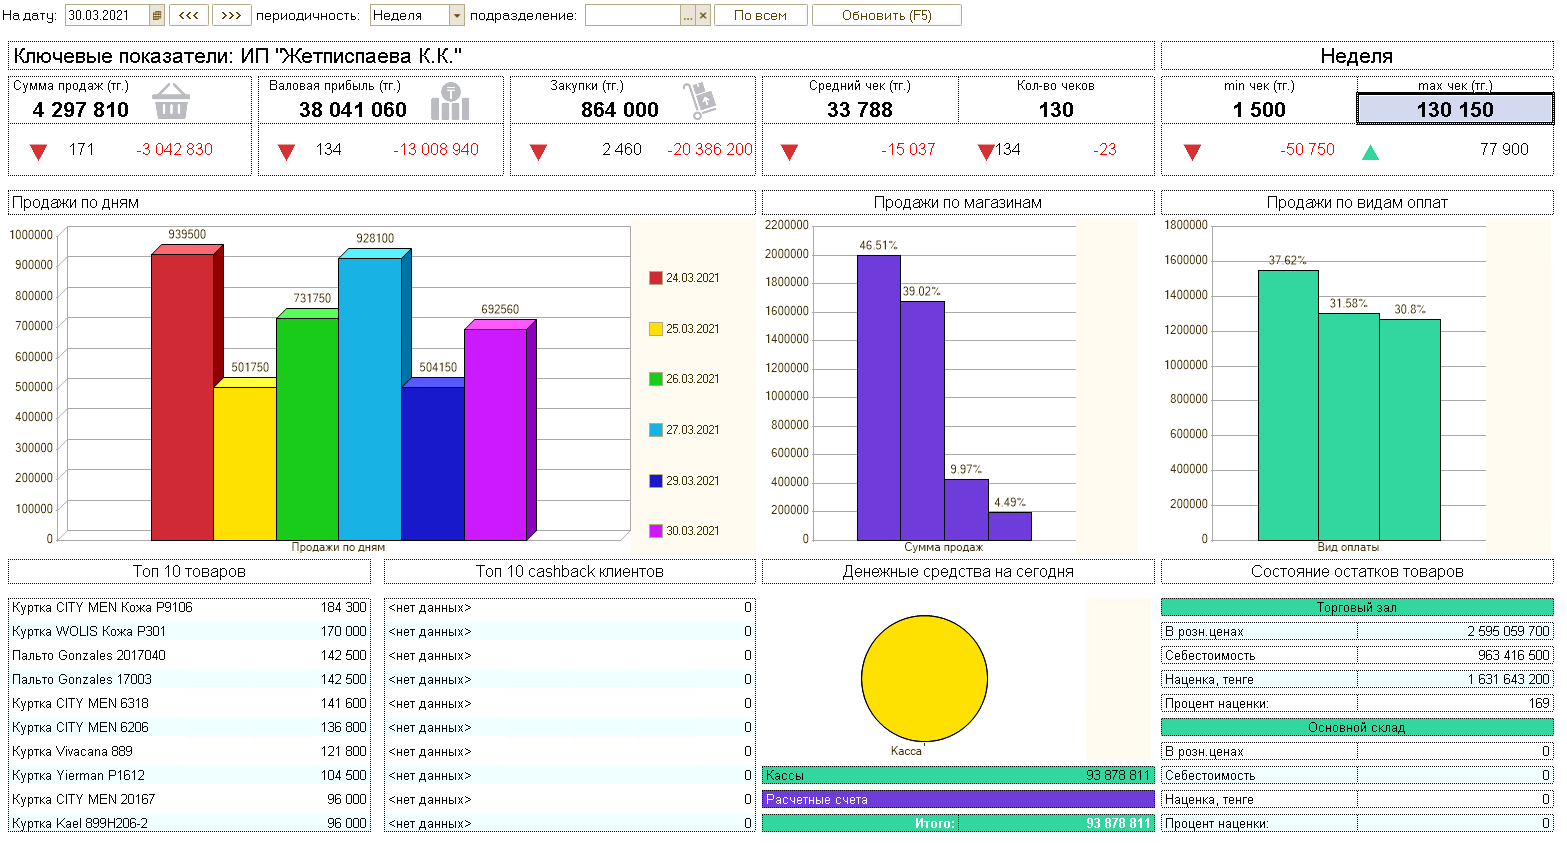Screen dimensions: 1567x843
Task: Click the 27.03.2021 cyan legend swatch
Action: (656, 430)
